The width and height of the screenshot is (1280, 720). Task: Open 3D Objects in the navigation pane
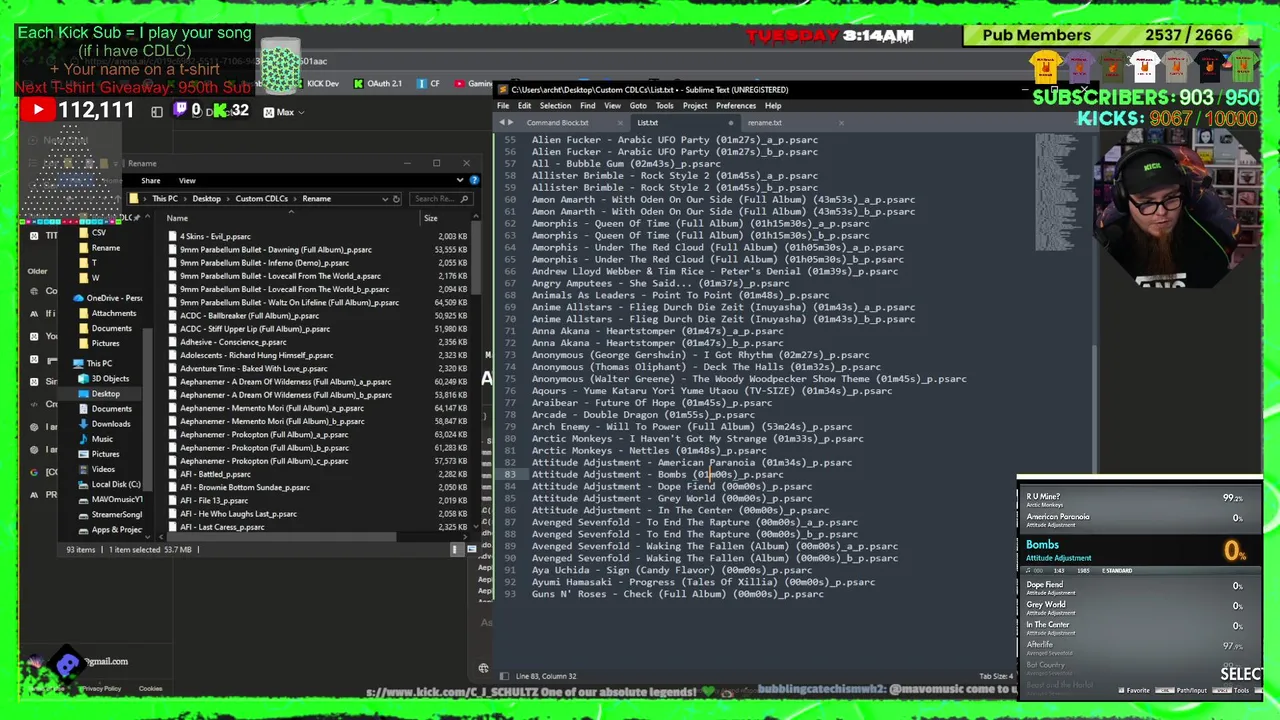[x=110, y=378]
